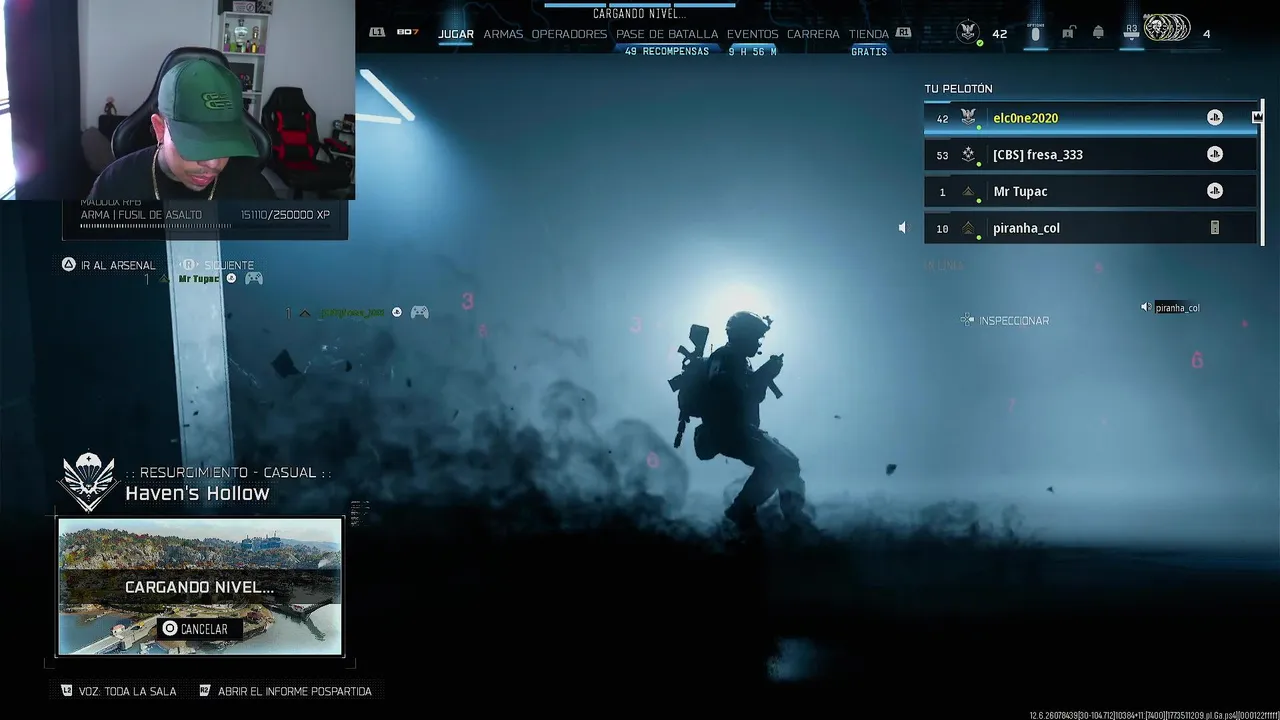The image size is (1280, 720).
Task: Select Mr Tupac squad row
Action: pos(1090,191)
